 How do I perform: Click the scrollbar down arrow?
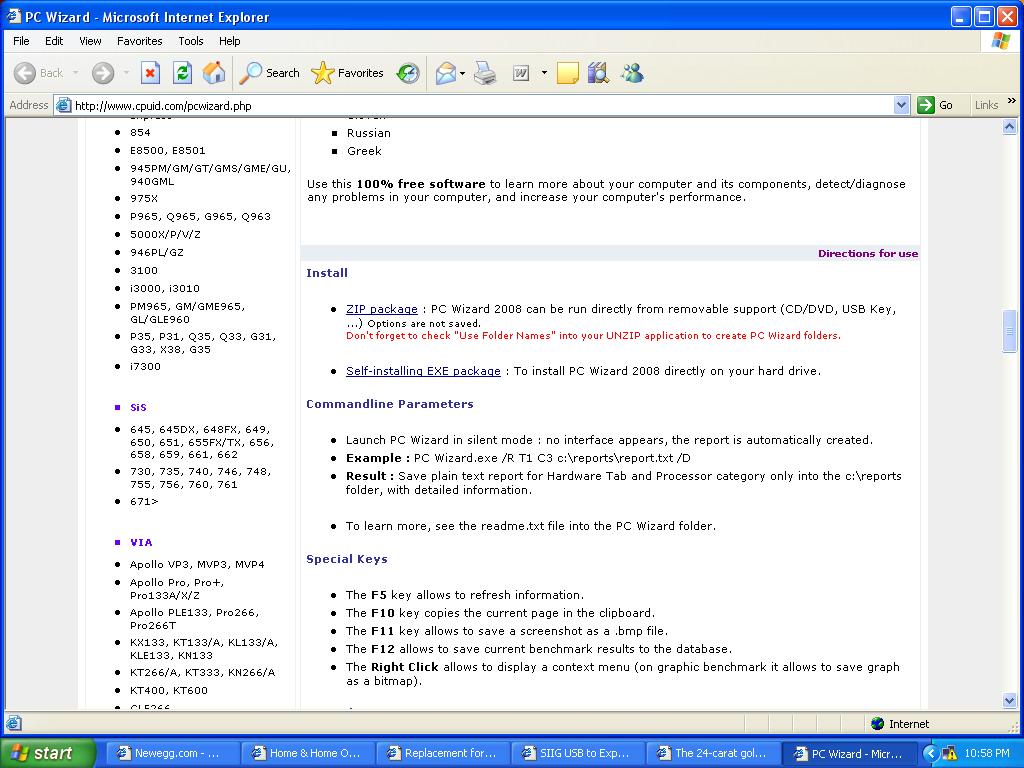click(x=1010, y=701)
